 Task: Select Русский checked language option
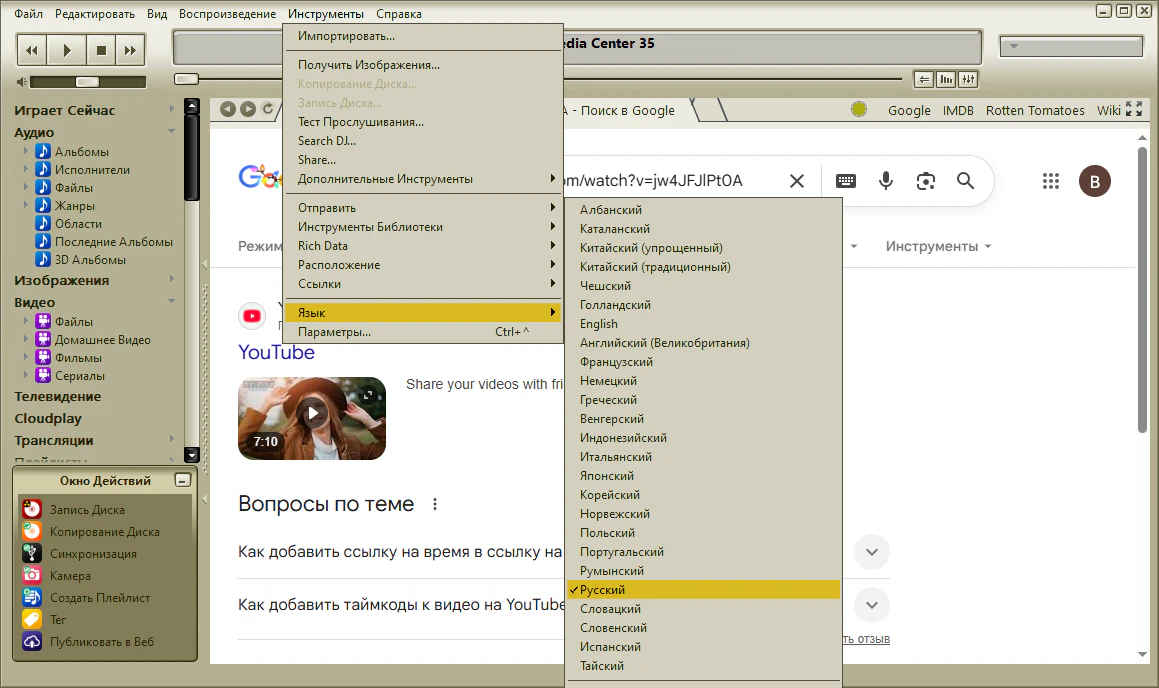(603, 590)
